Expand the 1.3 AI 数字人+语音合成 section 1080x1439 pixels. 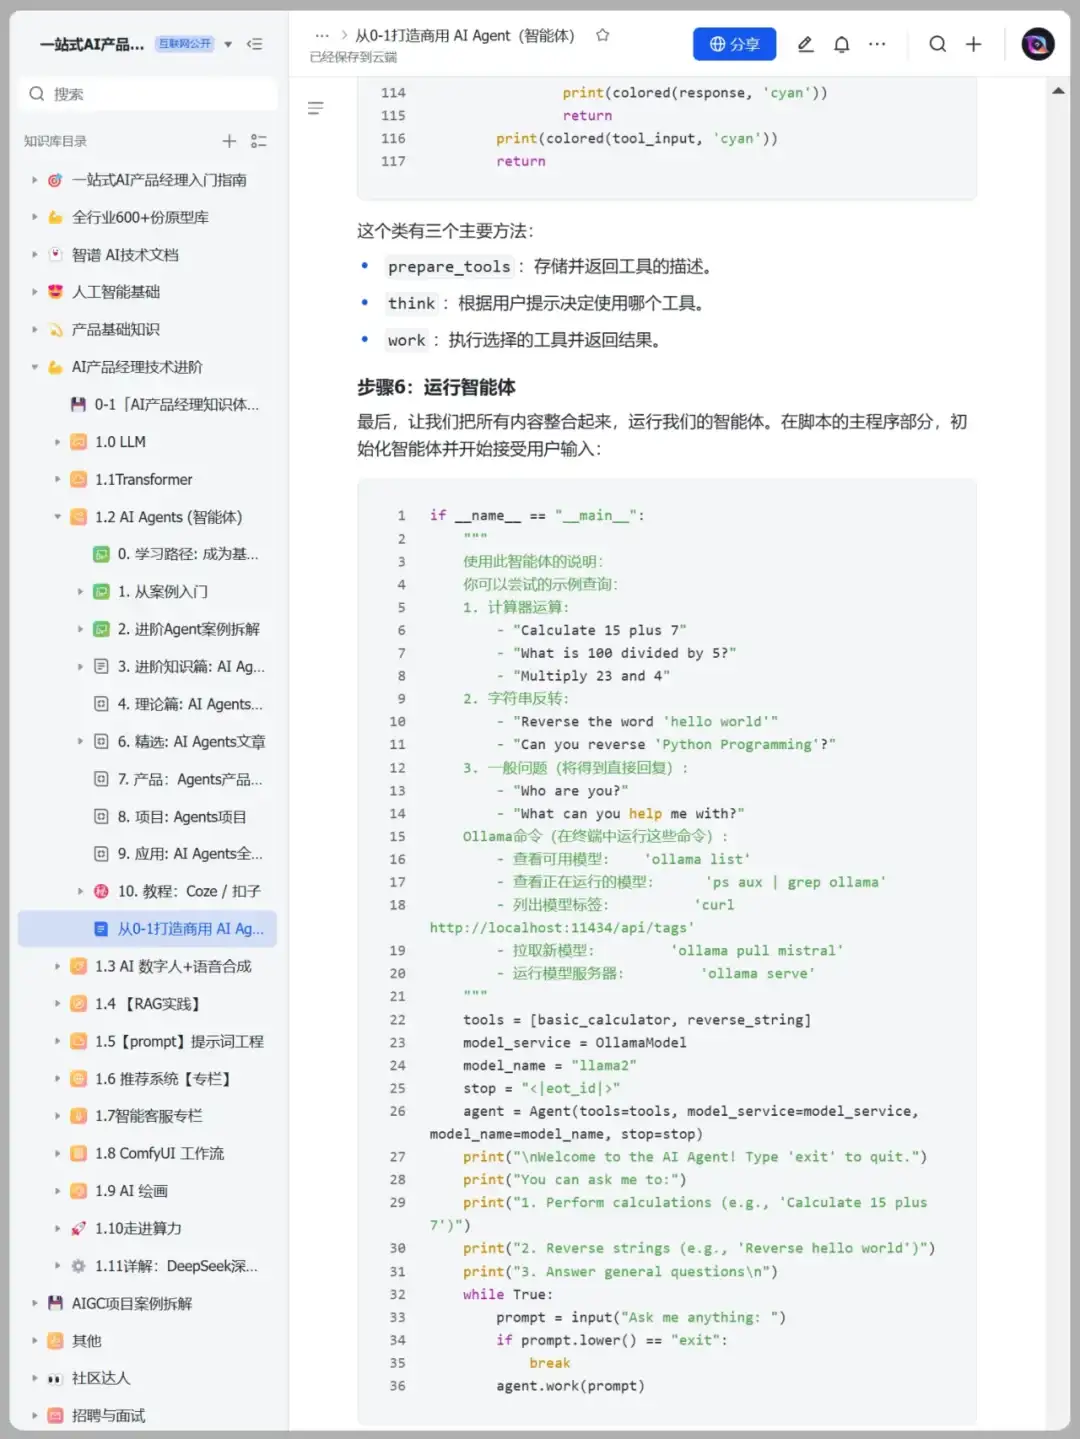point(57,966)
